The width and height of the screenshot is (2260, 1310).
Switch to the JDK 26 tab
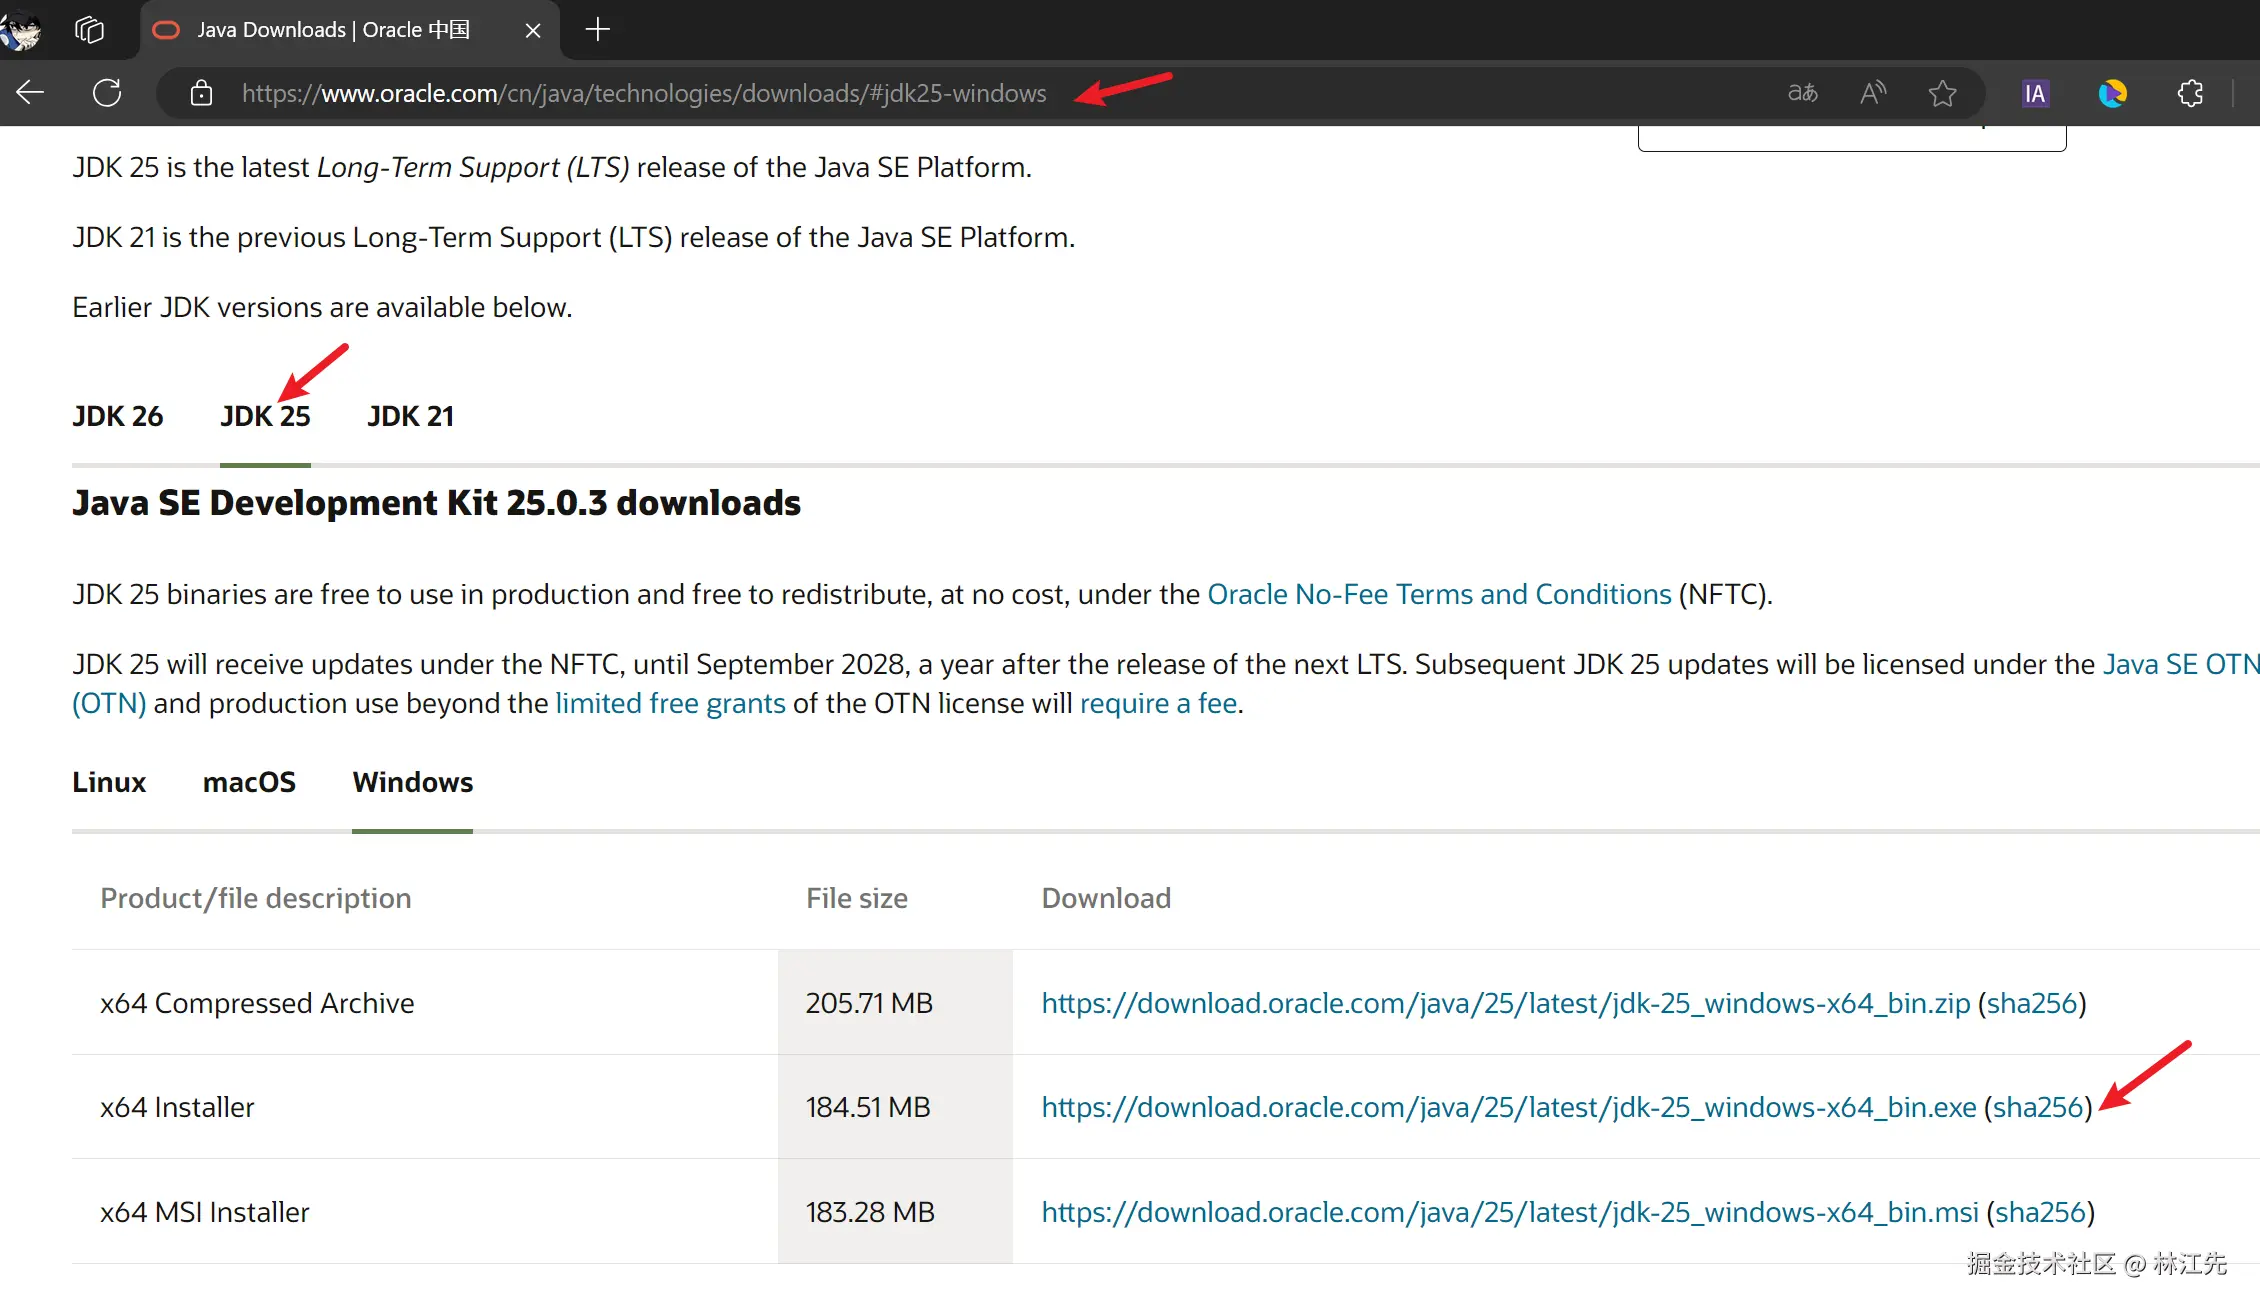coord(117,416)
